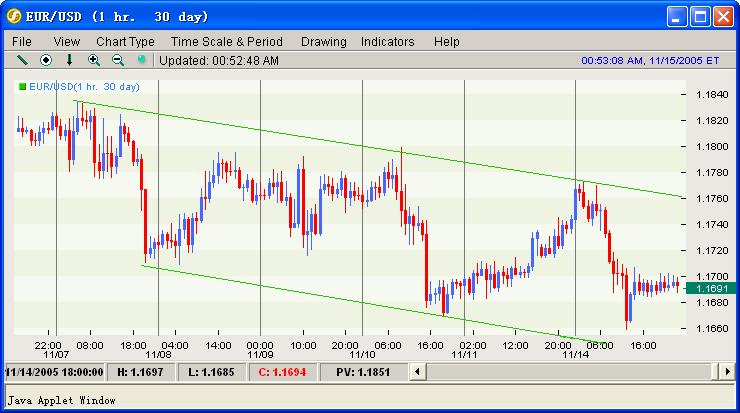Click the green connection status ball icon
Viewport: 740px width, 413px height.
141,59
